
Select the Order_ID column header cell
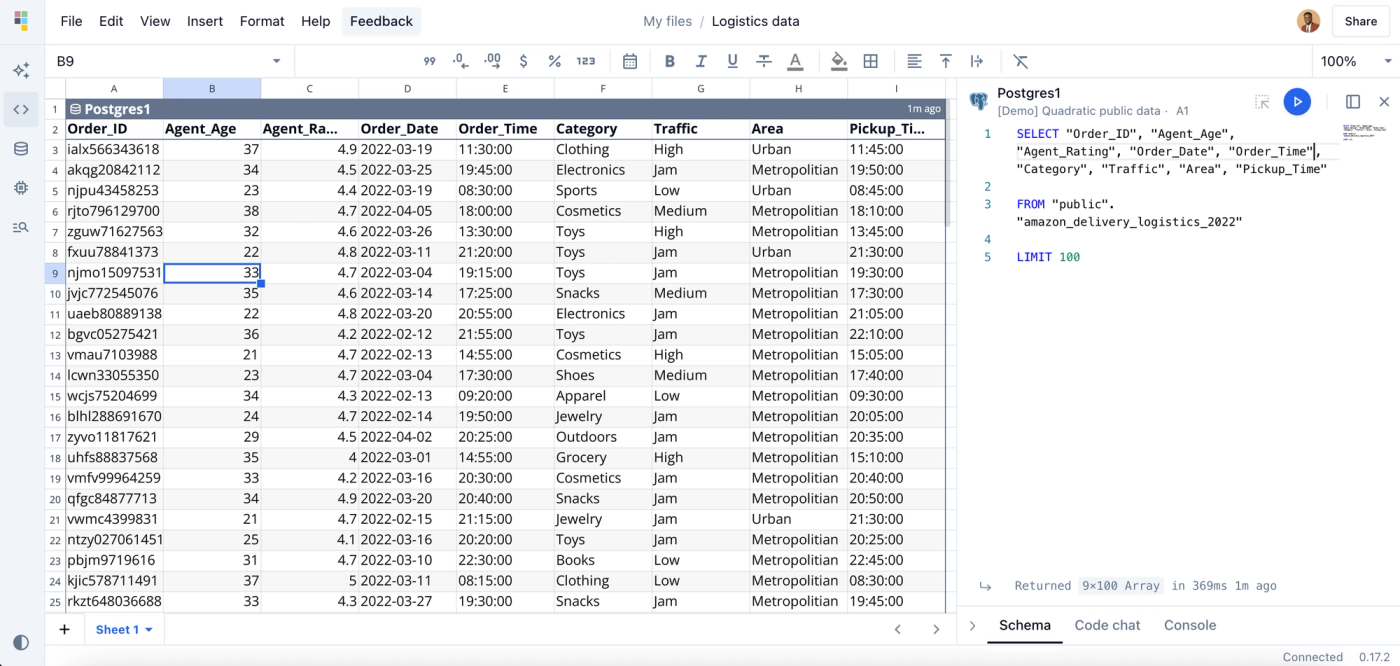(x=114, y=129)
